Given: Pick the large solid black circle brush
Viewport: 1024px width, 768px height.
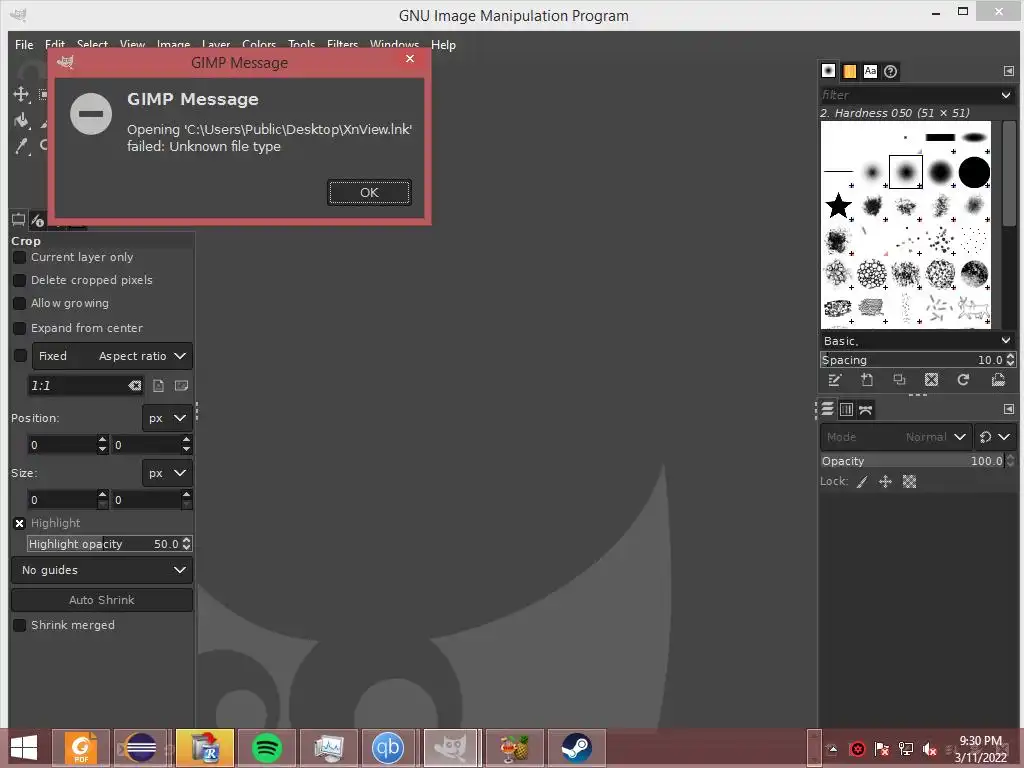Looking at the screenshot, I should tap(974, 172).
